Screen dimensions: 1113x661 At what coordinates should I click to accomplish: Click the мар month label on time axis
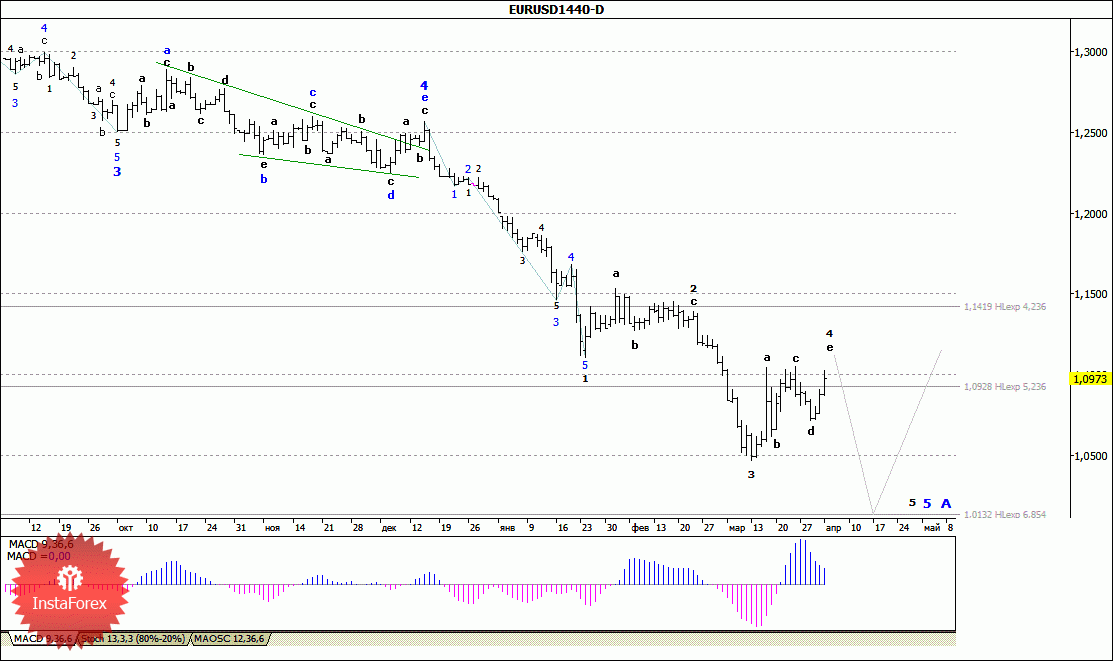[x=737, y=528]
